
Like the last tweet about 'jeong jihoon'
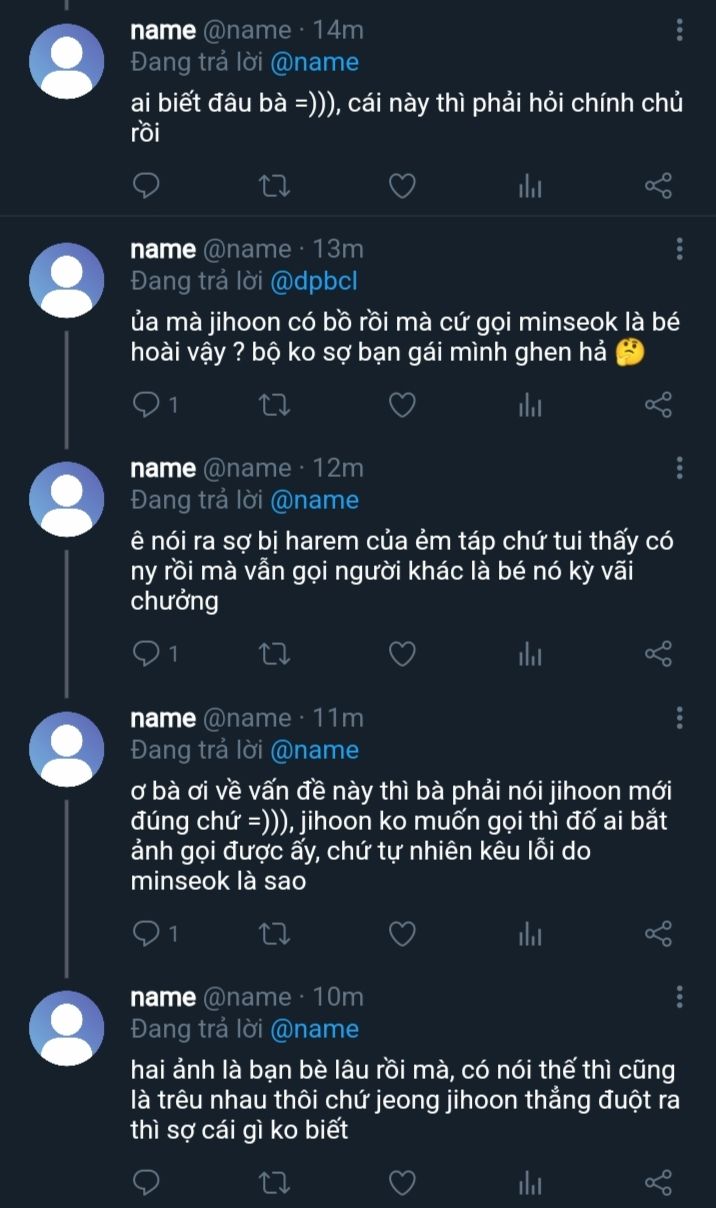(402, 1183)
